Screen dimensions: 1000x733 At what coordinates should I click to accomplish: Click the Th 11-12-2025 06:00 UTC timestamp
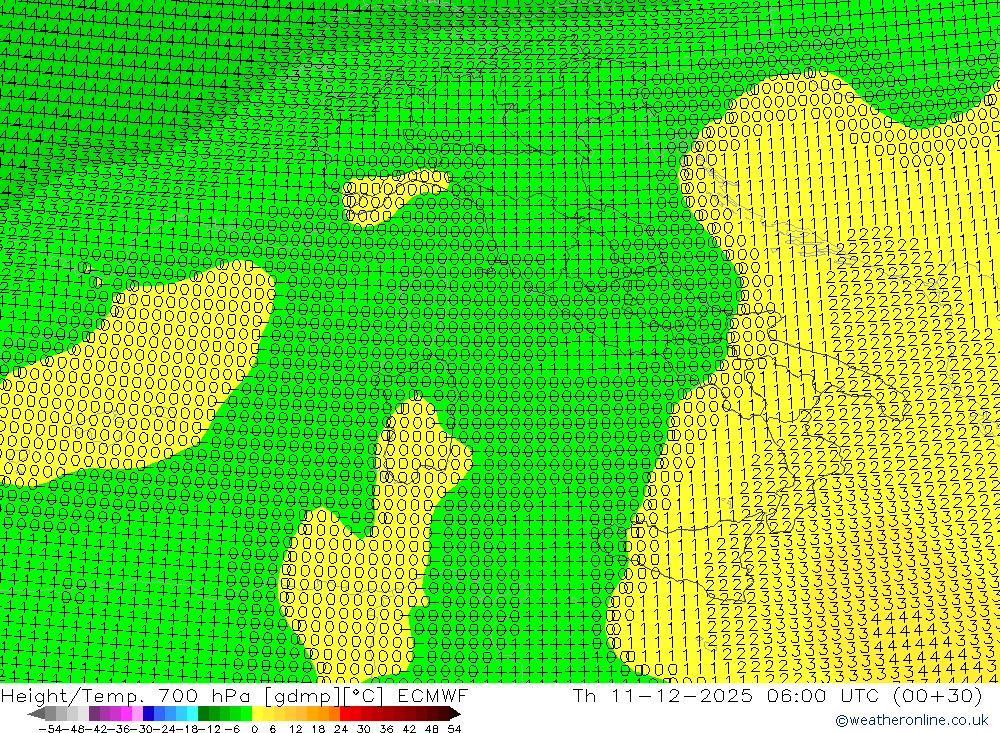[x=726, y=695]
